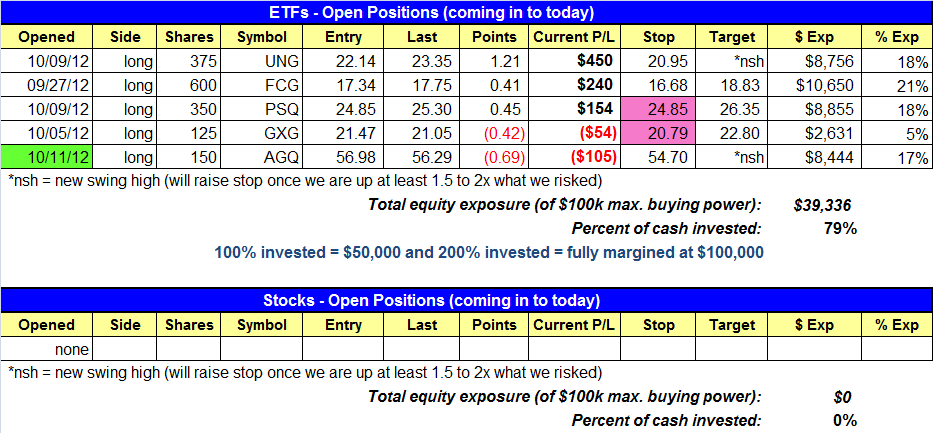
Task: Click the Stocks Open Positions title bar
Action: (466, 300)
